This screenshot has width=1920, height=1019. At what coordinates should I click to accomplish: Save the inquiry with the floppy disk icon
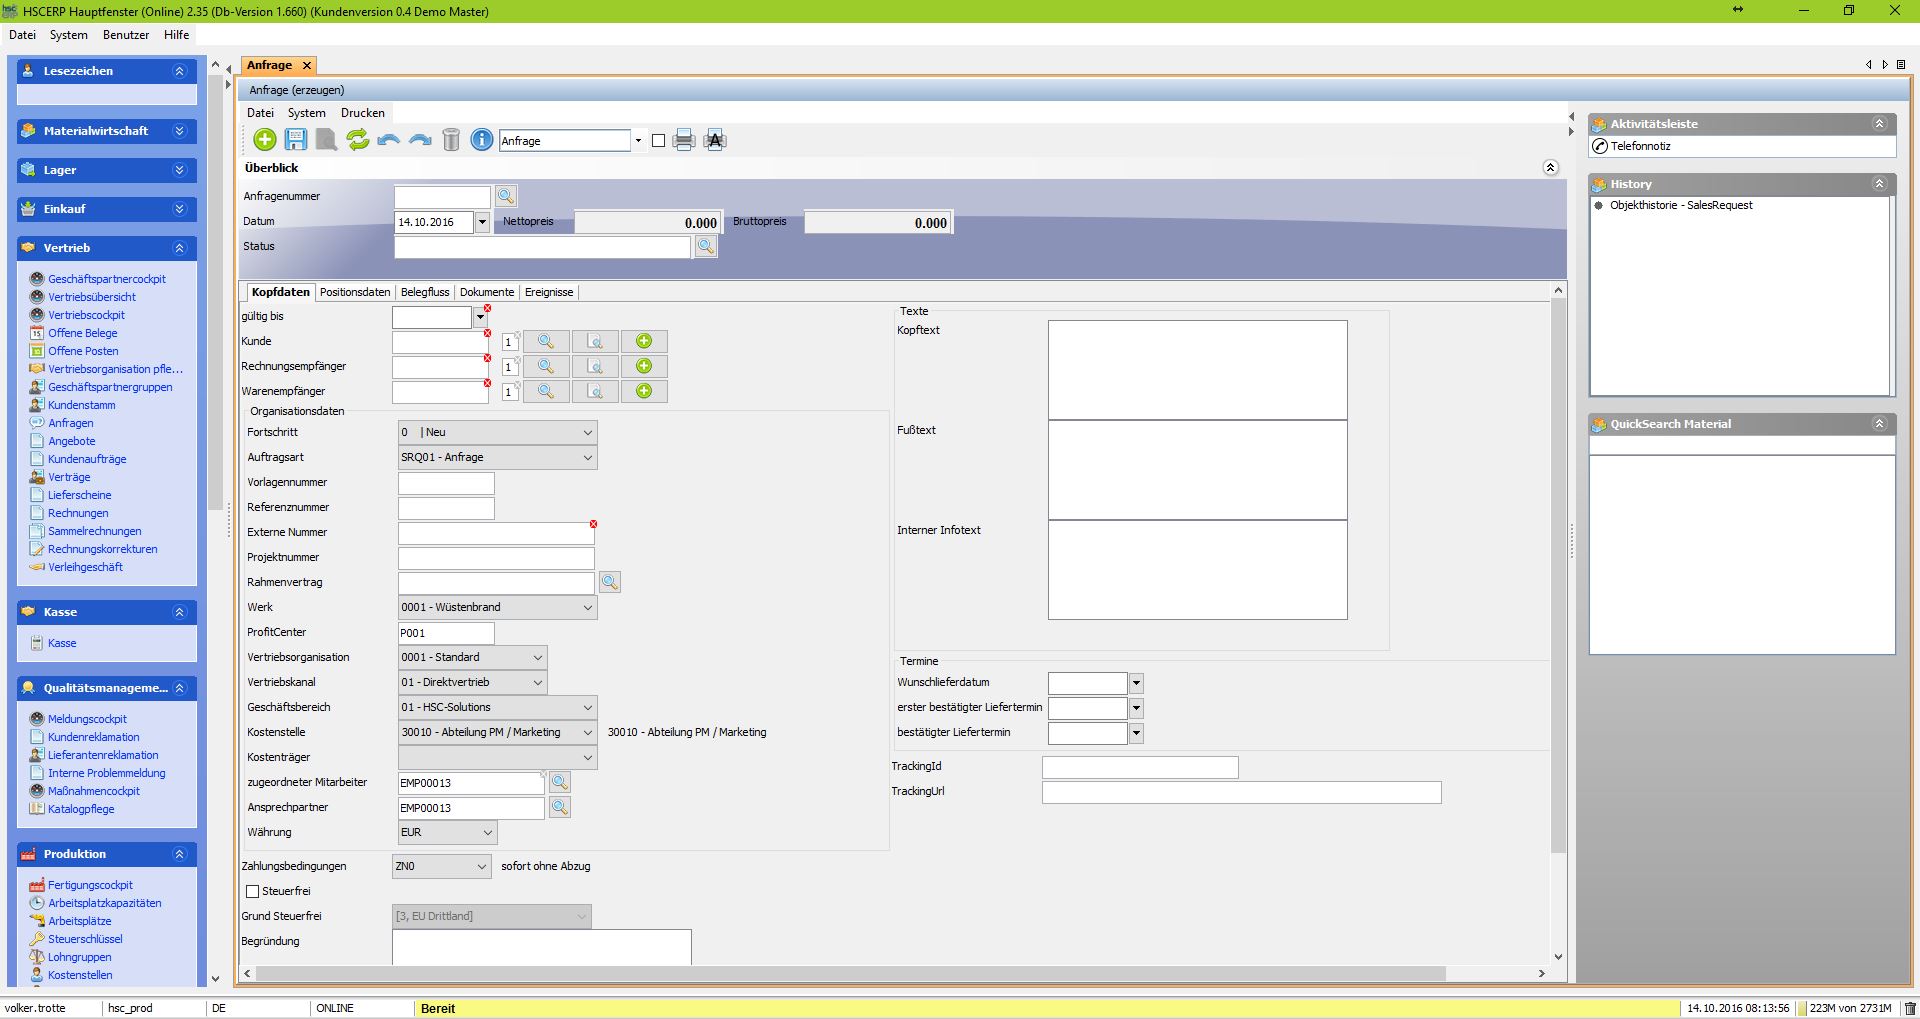click(296, 140)
